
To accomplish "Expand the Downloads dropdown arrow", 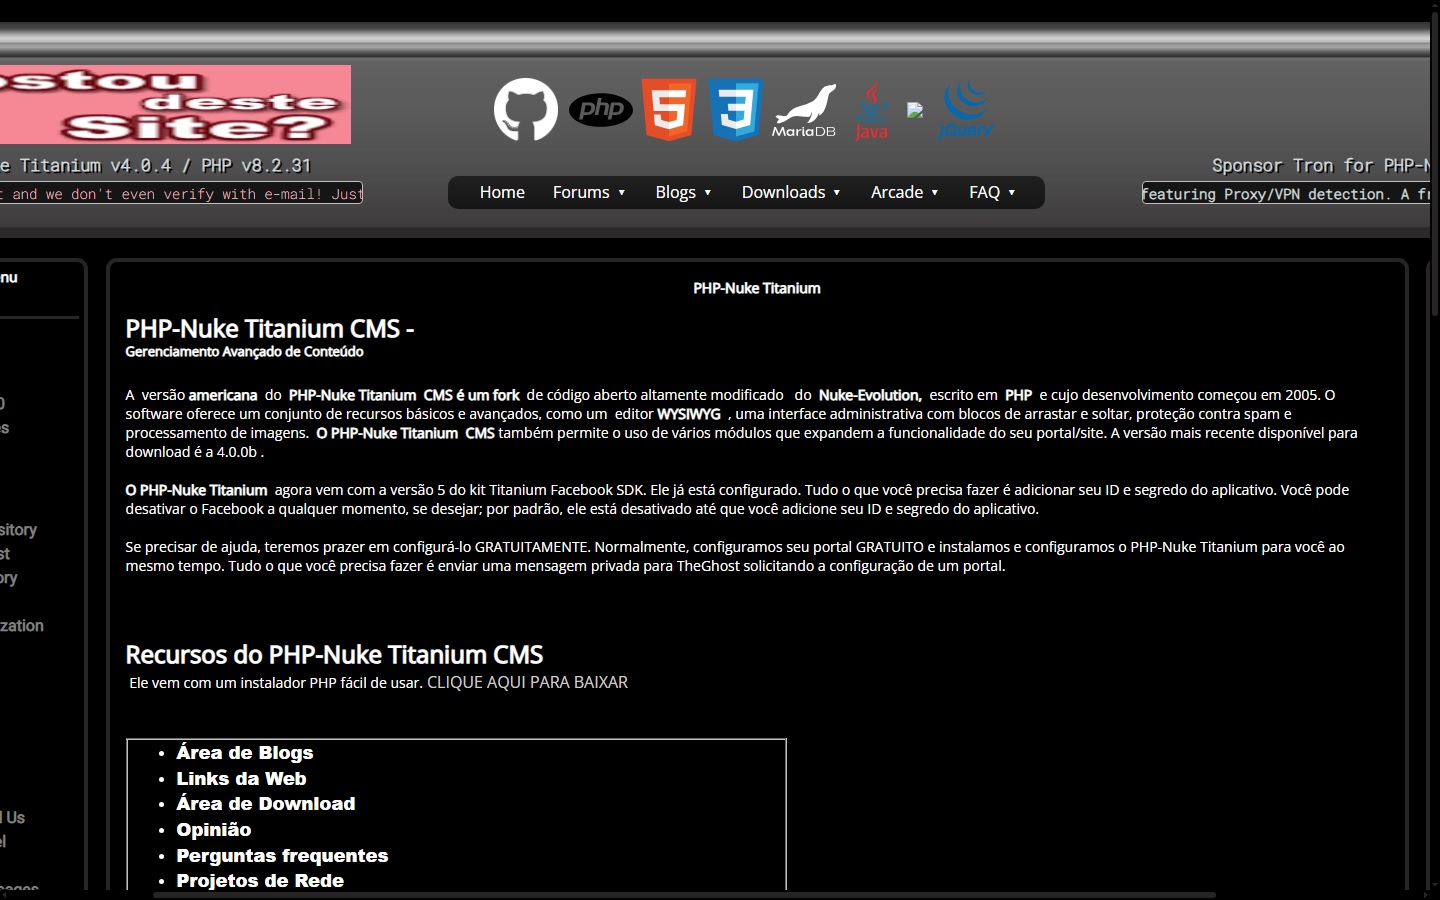I will [x=837, y=193].
